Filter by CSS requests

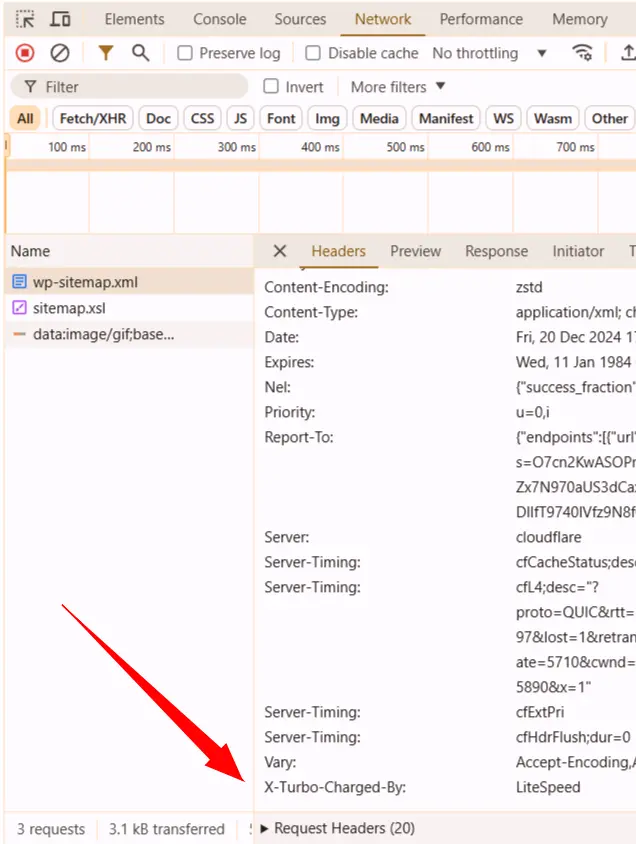pos(202,118)
